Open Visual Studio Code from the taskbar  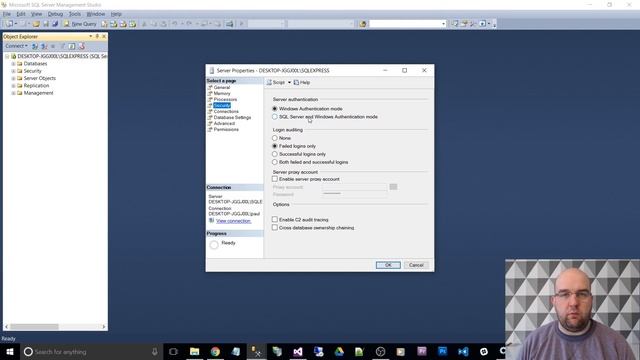463,351
